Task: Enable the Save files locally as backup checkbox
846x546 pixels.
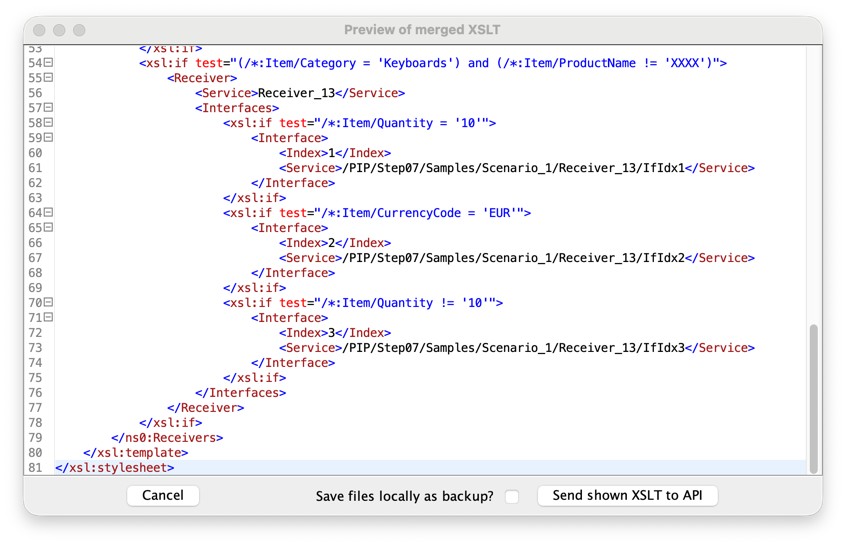Action: click(512, 496)
